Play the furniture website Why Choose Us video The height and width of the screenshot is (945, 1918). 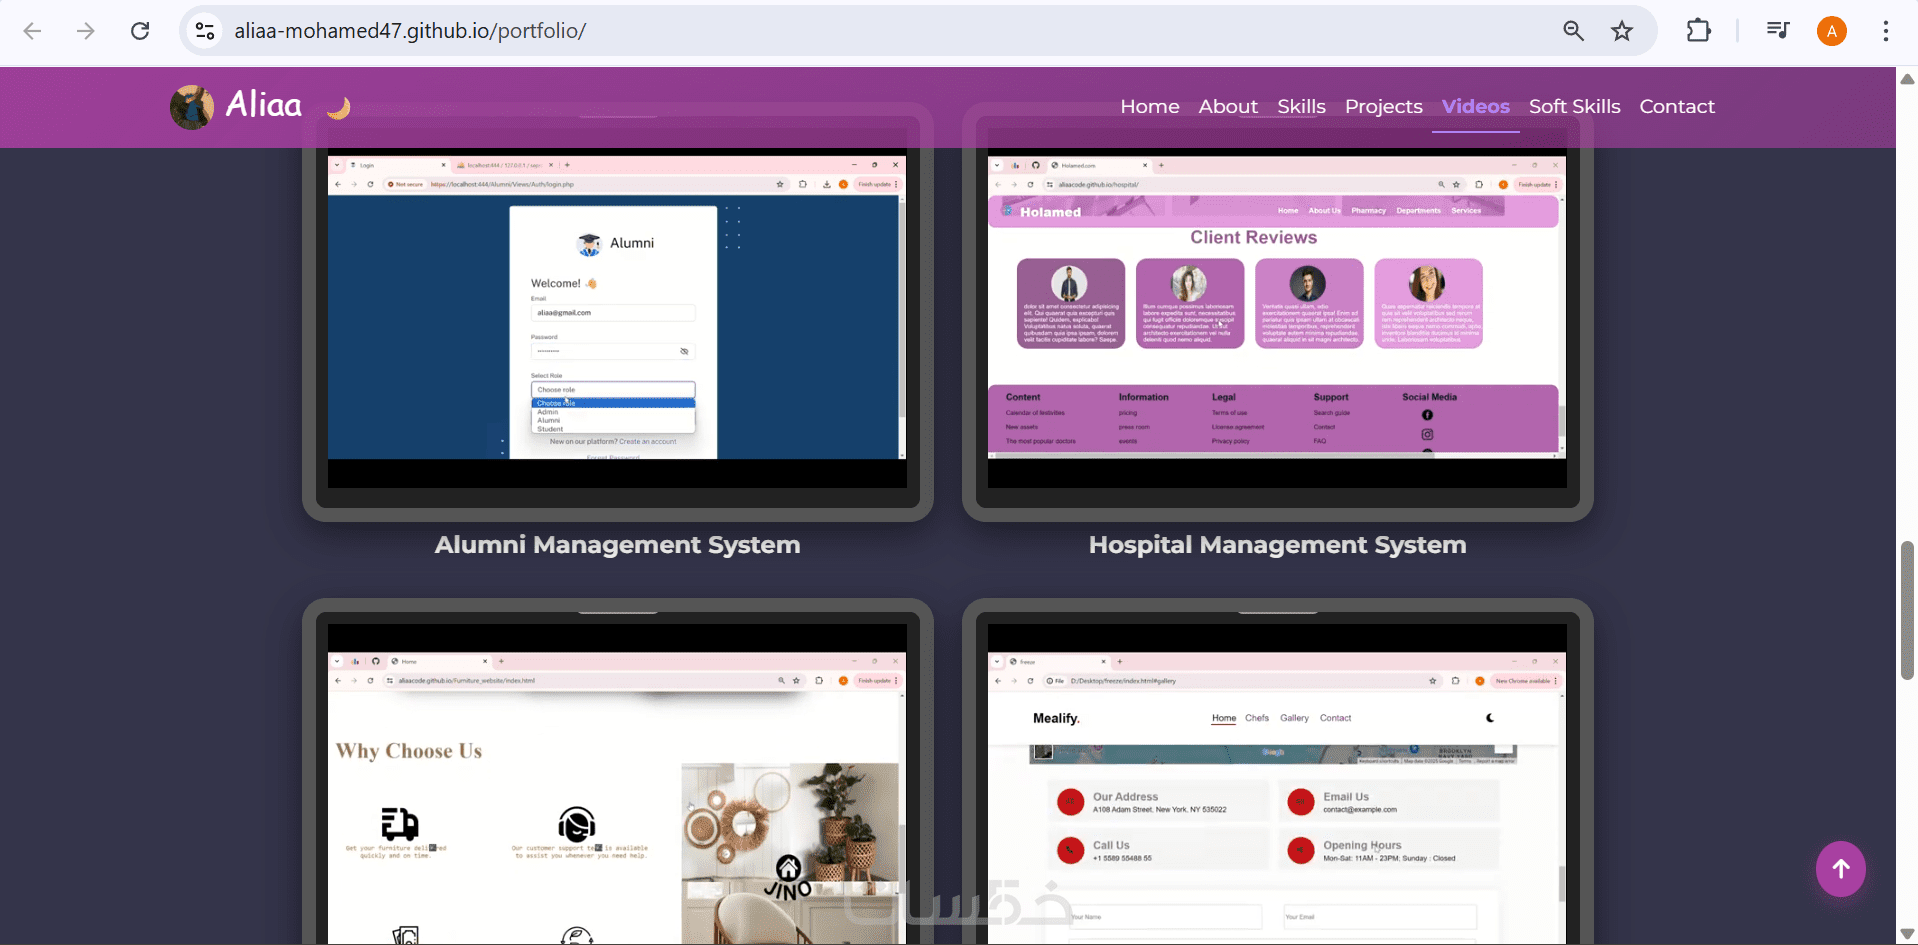click(x=617, y=784)
